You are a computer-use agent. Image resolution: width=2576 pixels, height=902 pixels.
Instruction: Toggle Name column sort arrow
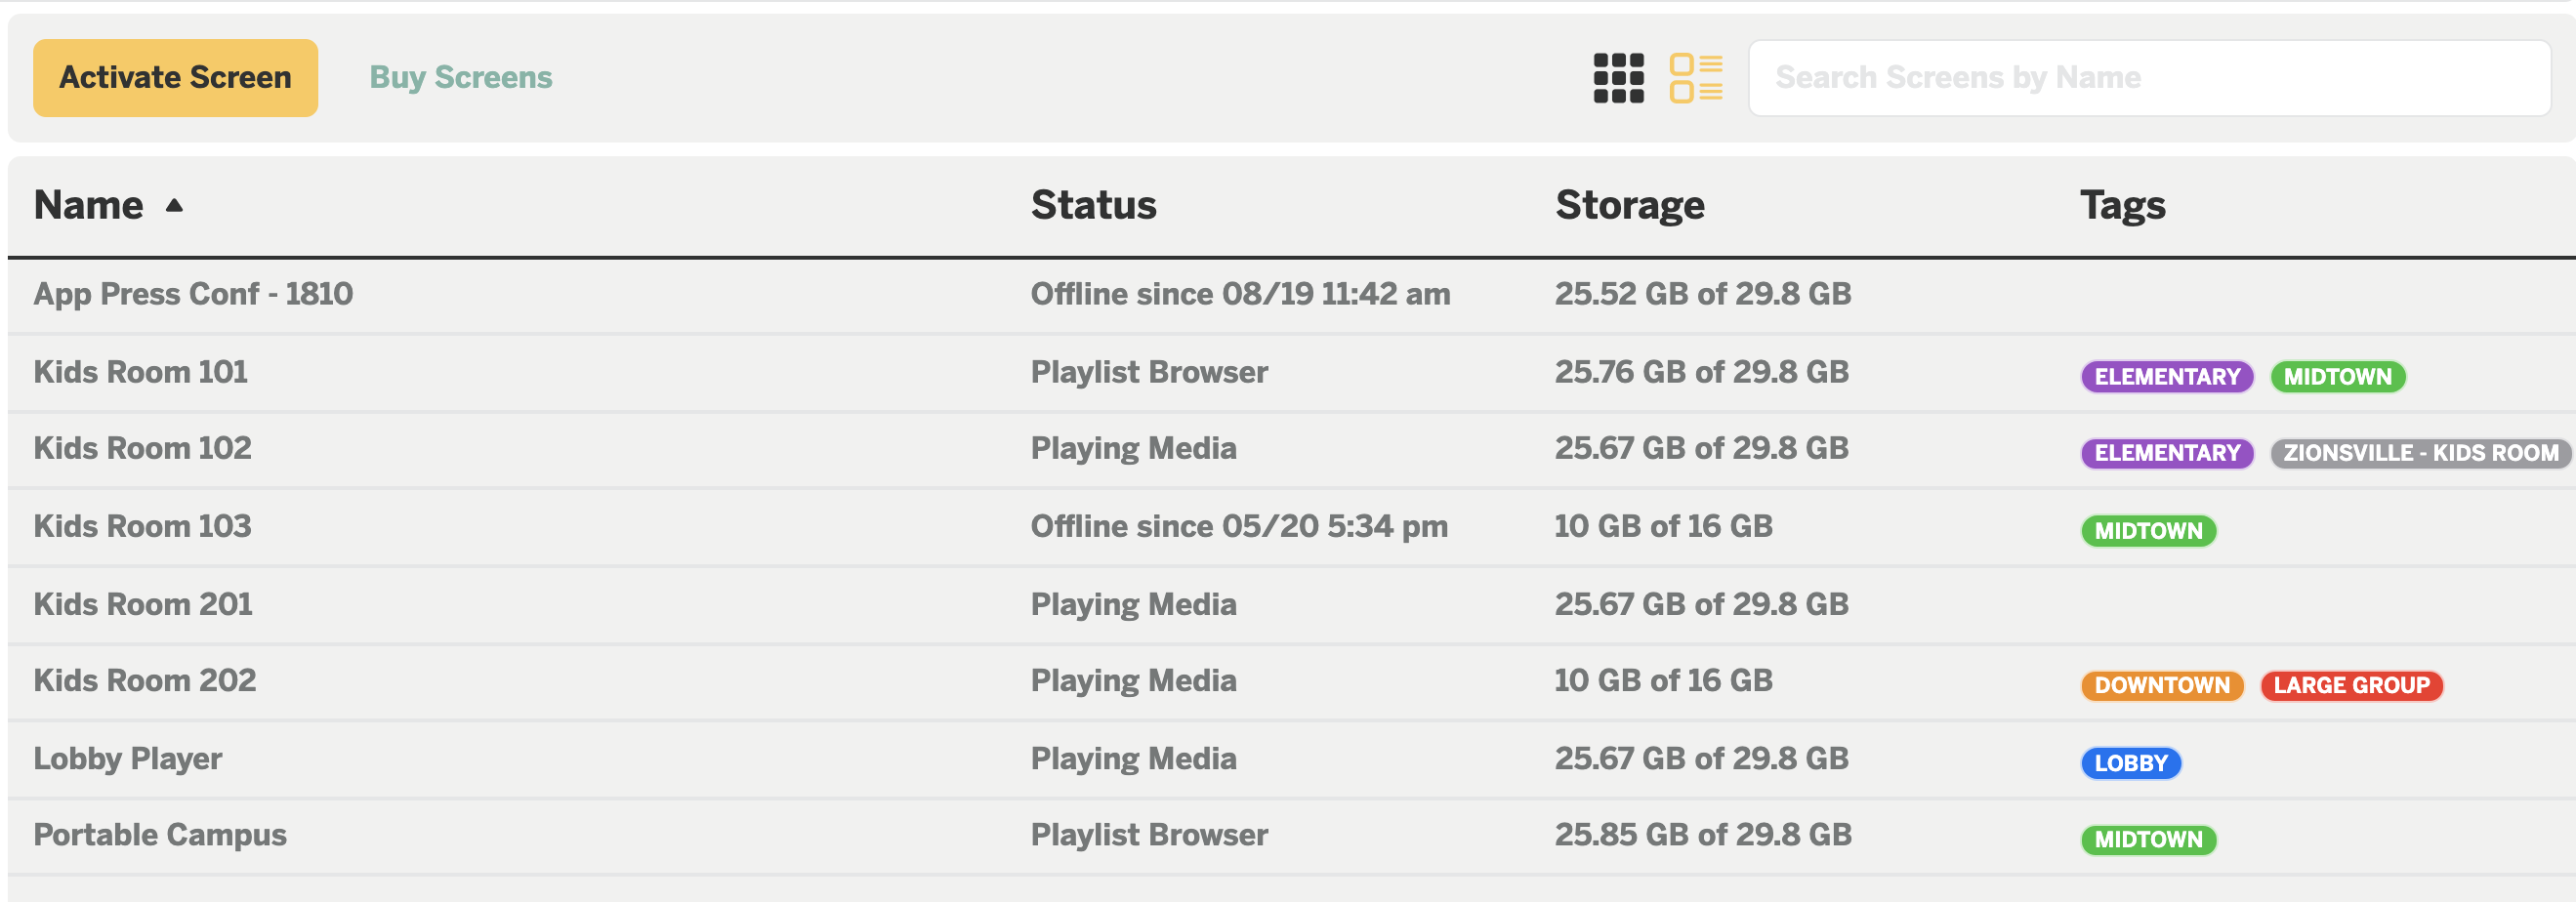(174, 205)
